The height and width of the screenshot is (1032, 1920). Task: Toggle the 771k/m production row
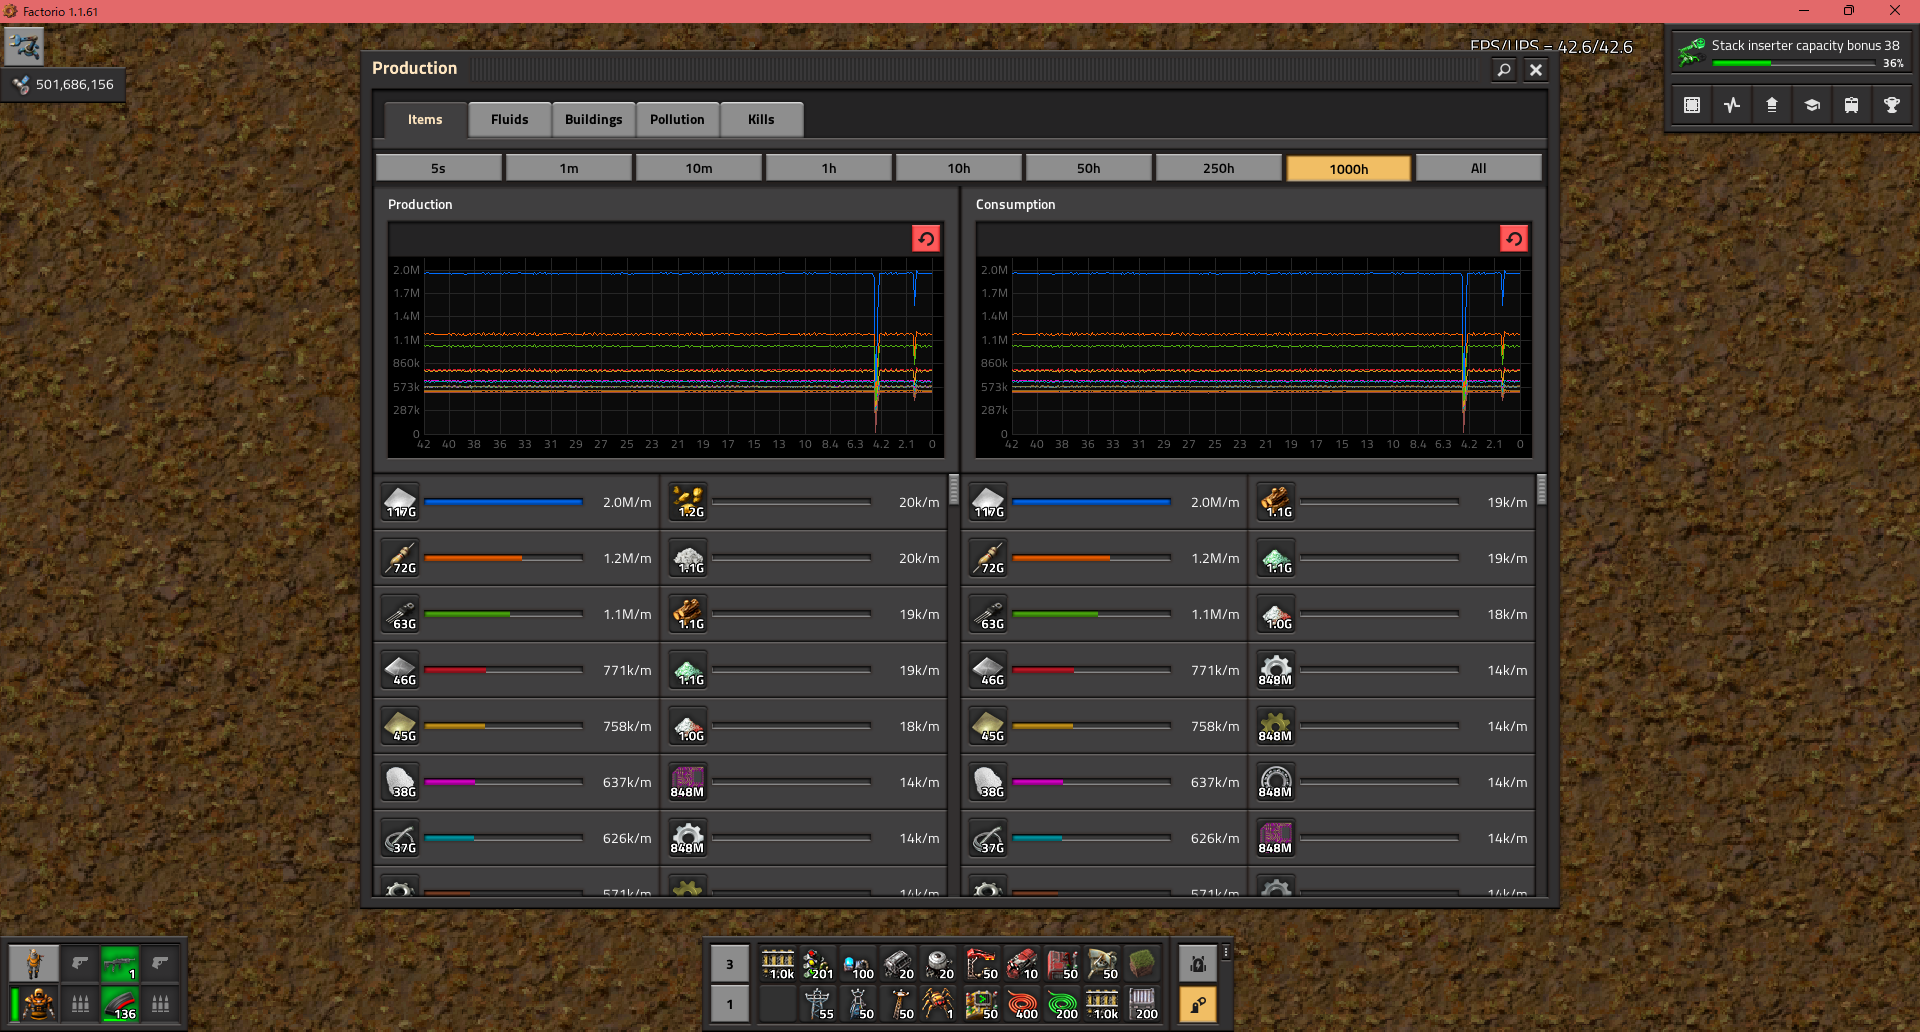(x=517, y=670)
